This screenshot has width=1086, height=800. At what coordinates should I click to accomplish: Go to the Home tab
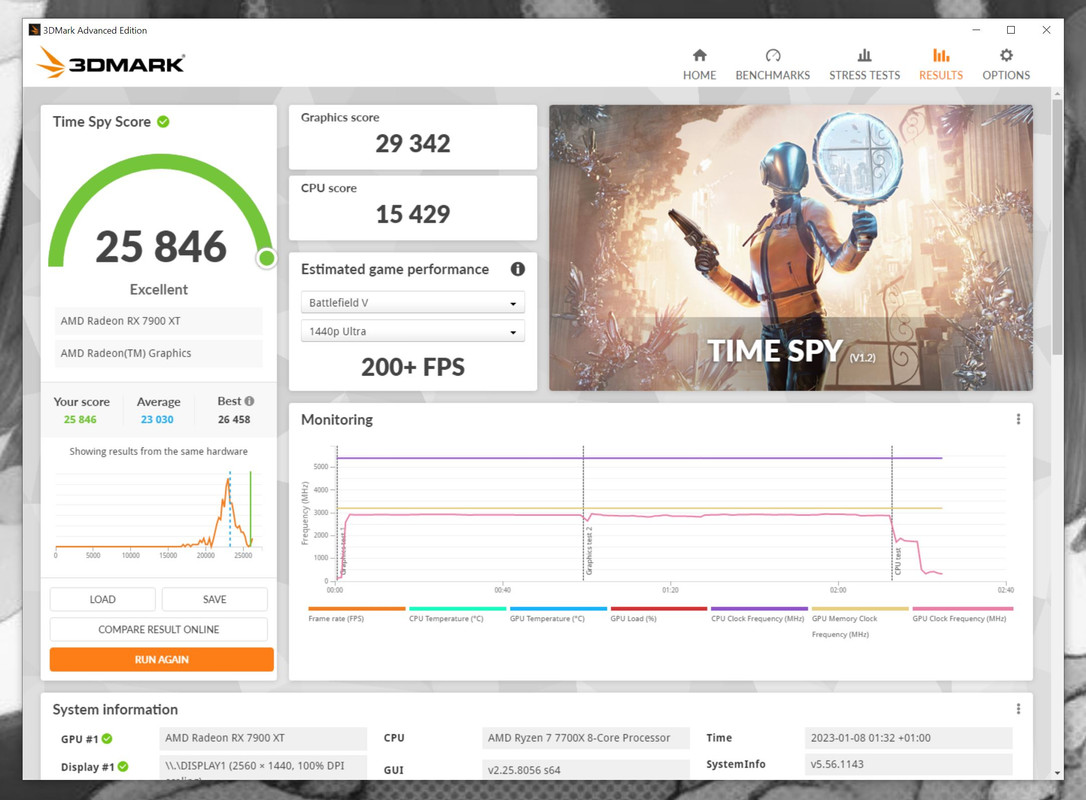point(700,64)
